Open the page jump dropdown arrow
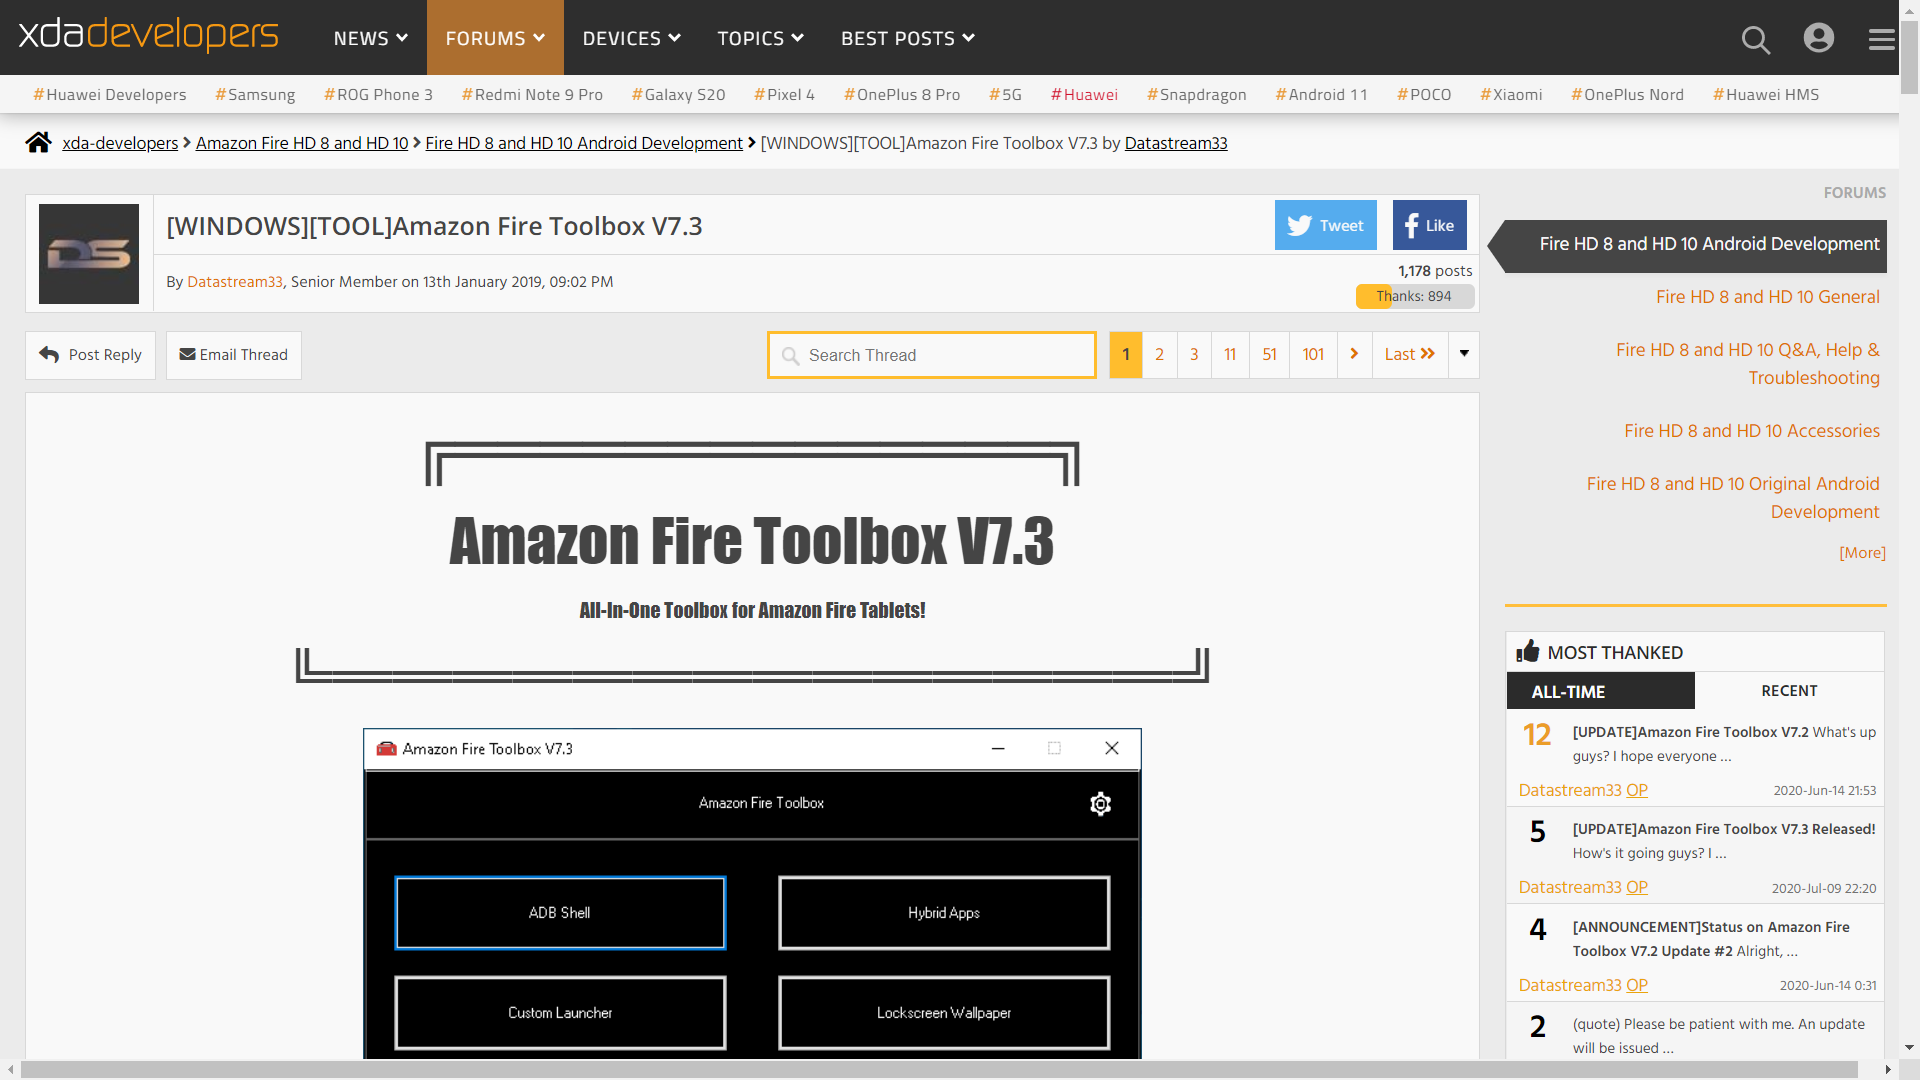Viewport: 1920px width, 1080px height. coord(1464,354)
